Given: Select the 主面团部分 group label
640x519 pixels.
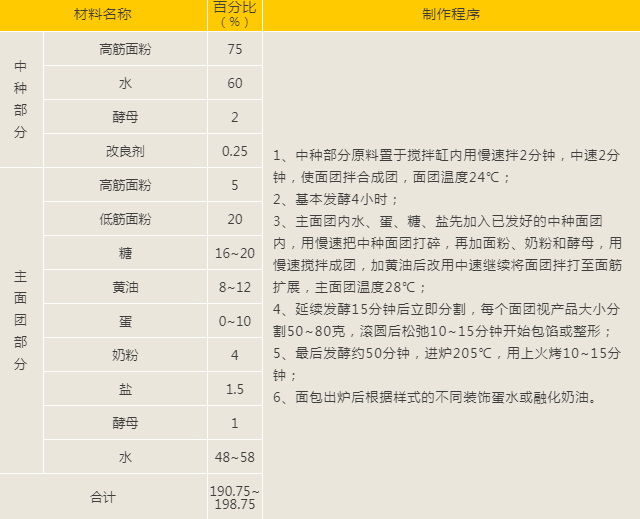Looking at the screenshot, I should coord(20,320).
